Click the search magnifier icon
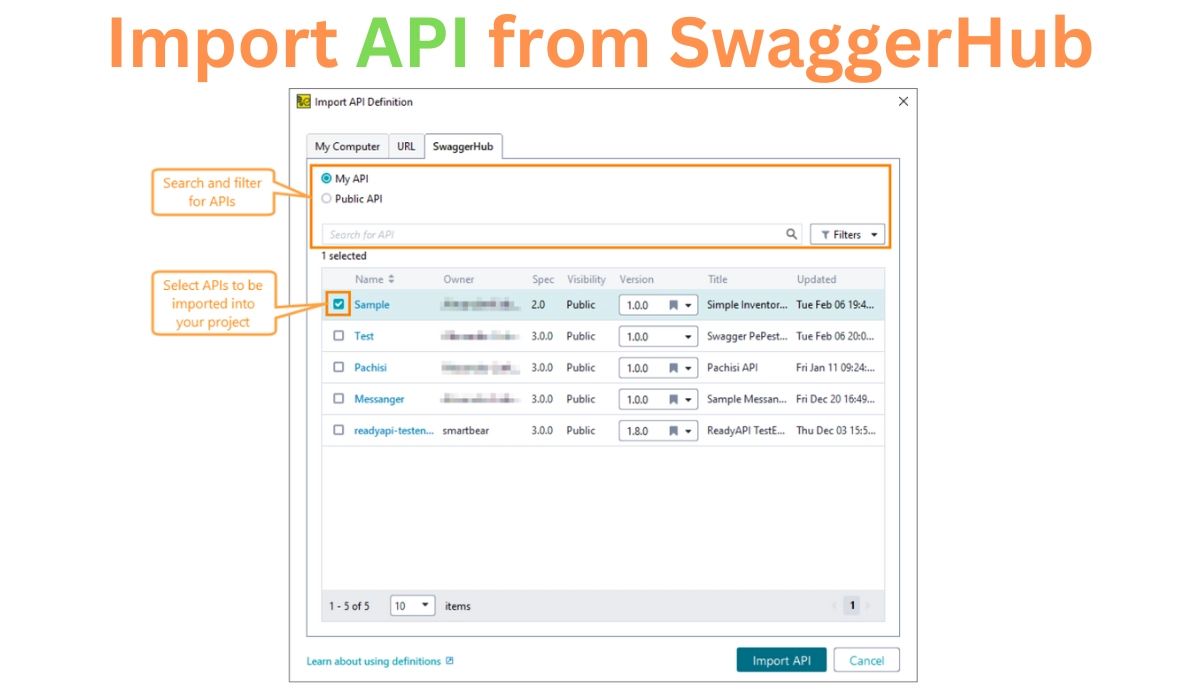 791,234
